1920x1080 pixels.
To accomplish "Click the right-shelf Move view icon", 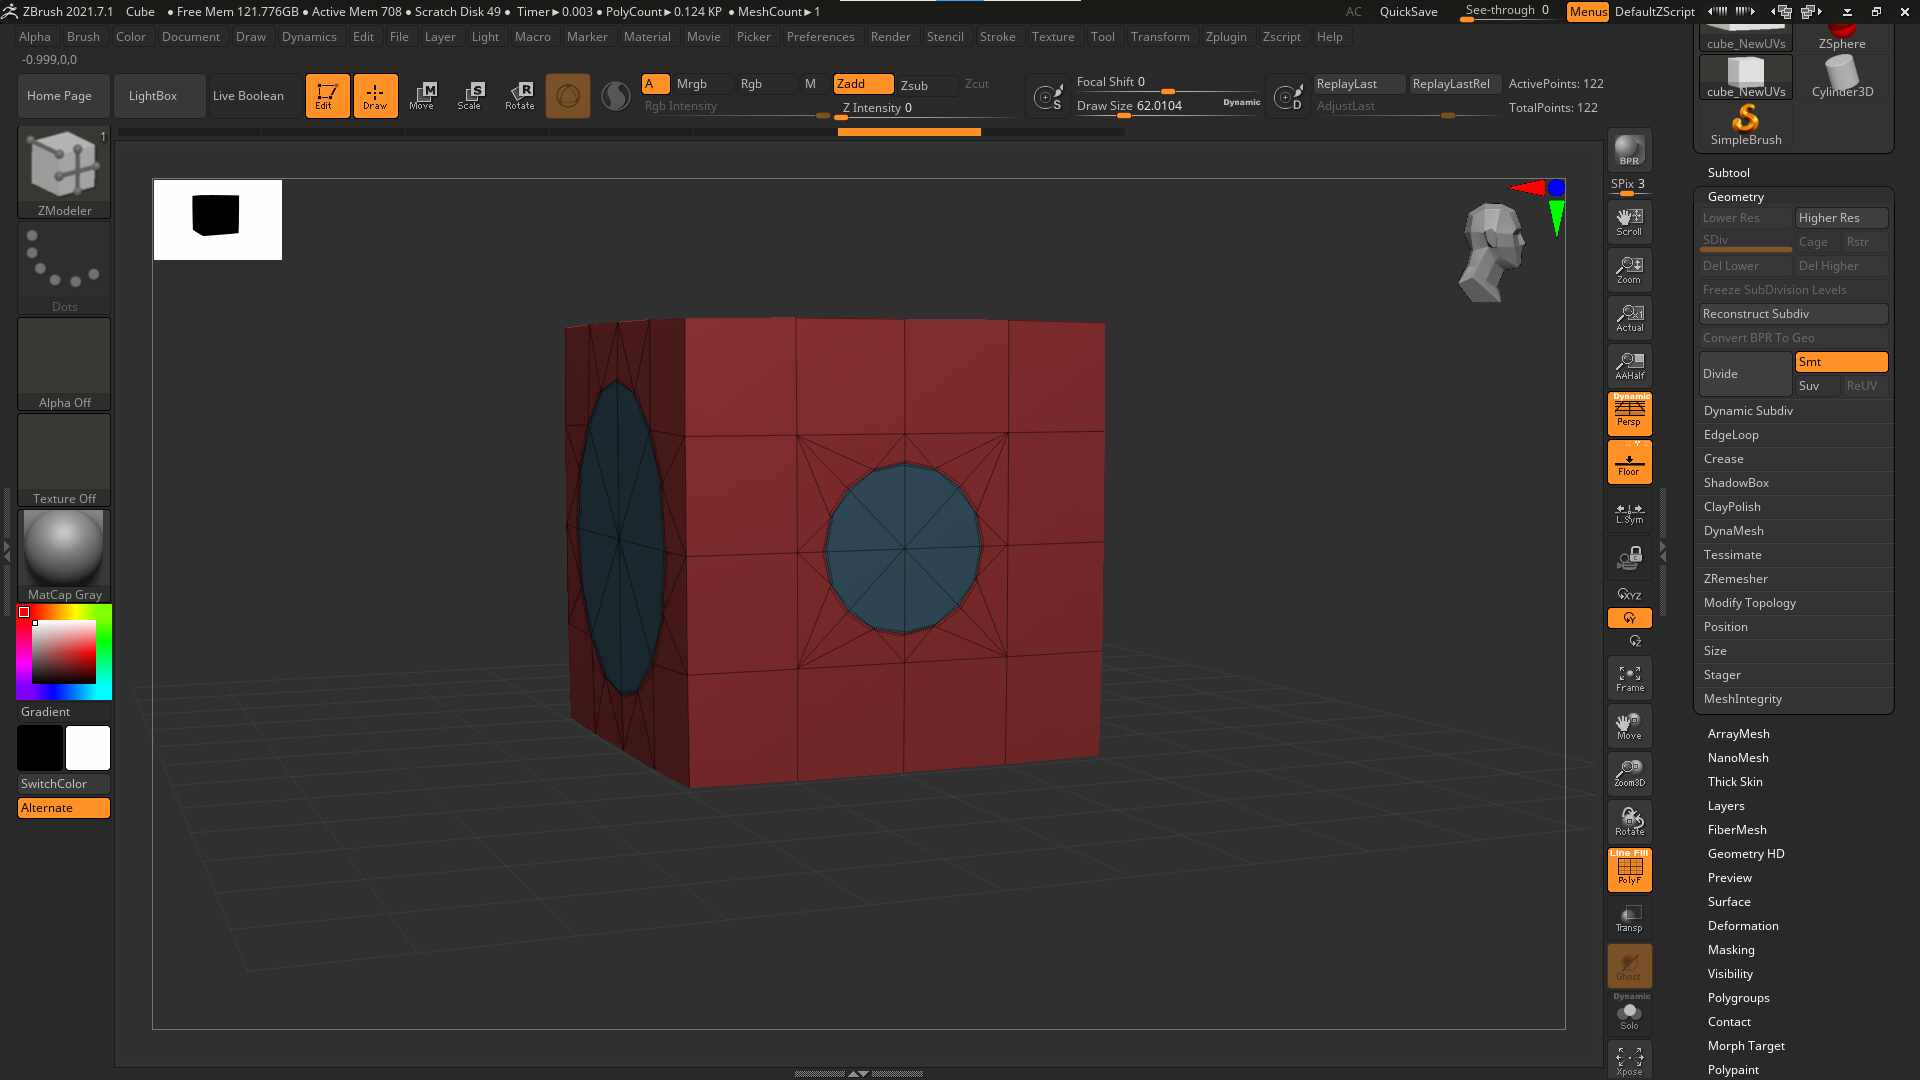I will 1629,726.
